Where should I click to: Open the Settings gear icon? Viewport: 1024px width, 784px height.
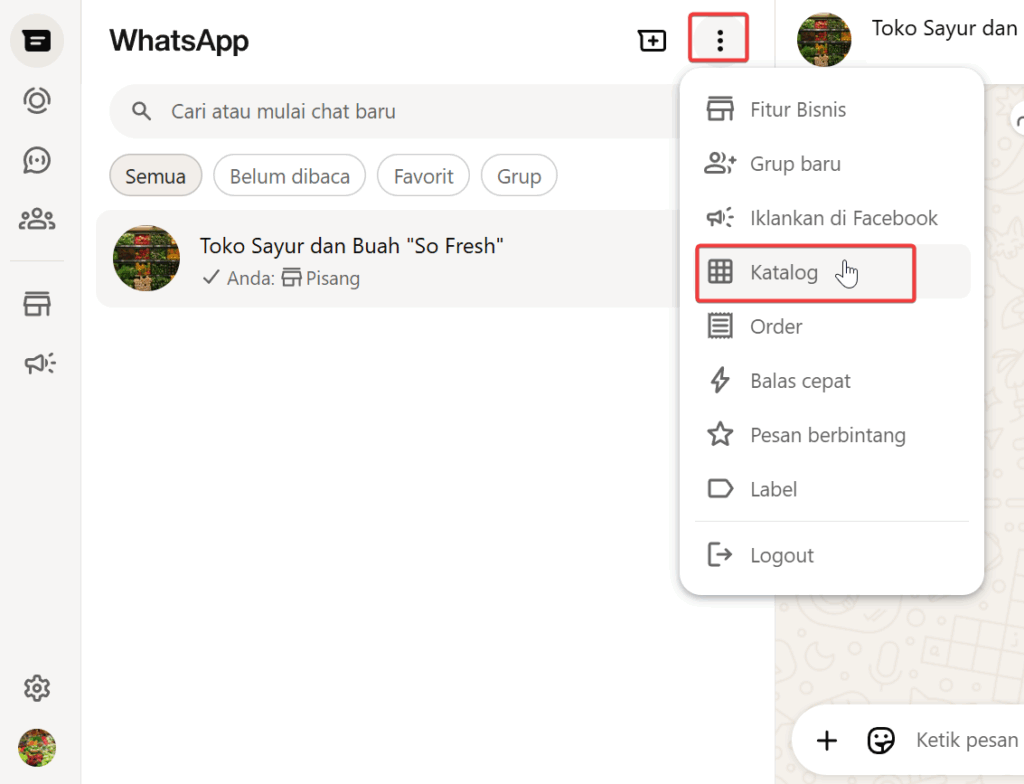click(x=37, y=688)
